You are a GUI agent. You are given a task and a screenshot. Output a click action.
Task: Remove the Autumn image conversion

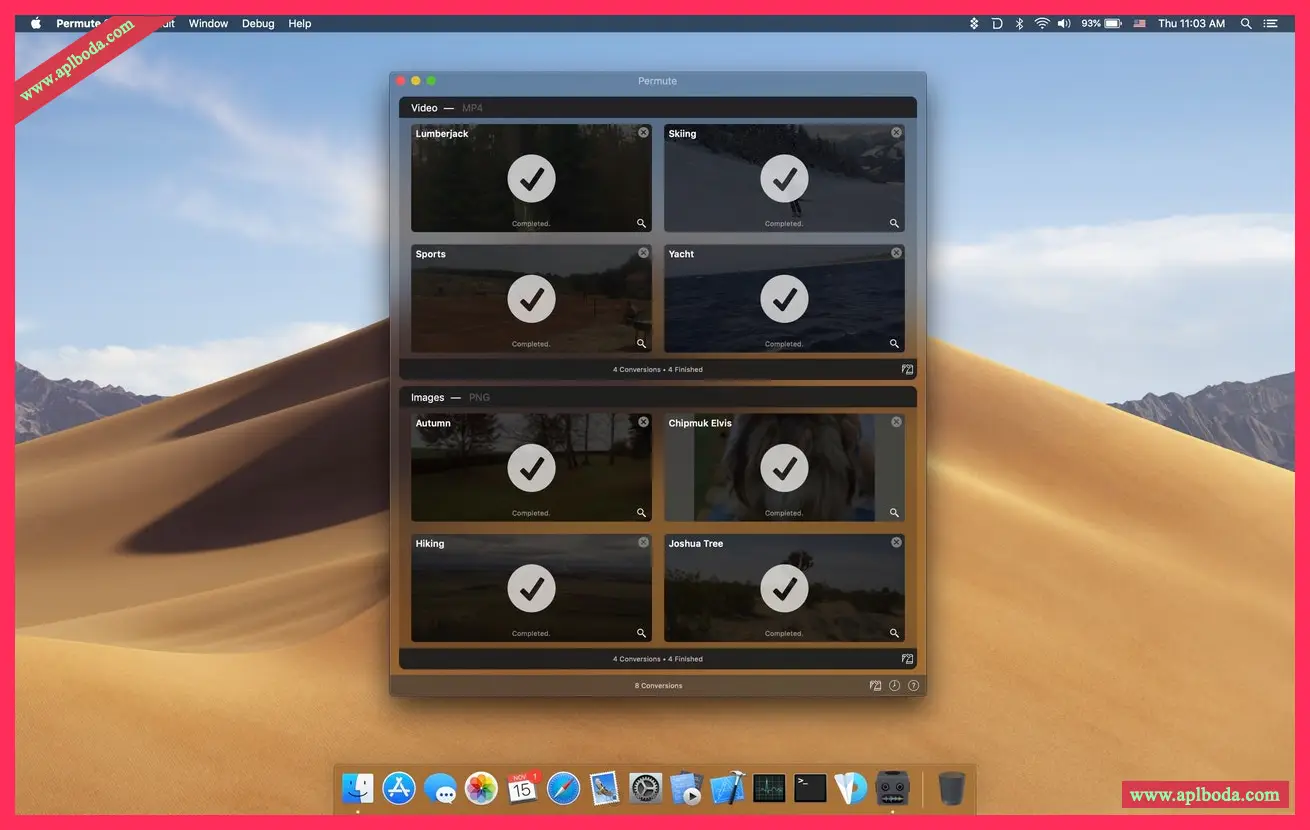643,421
